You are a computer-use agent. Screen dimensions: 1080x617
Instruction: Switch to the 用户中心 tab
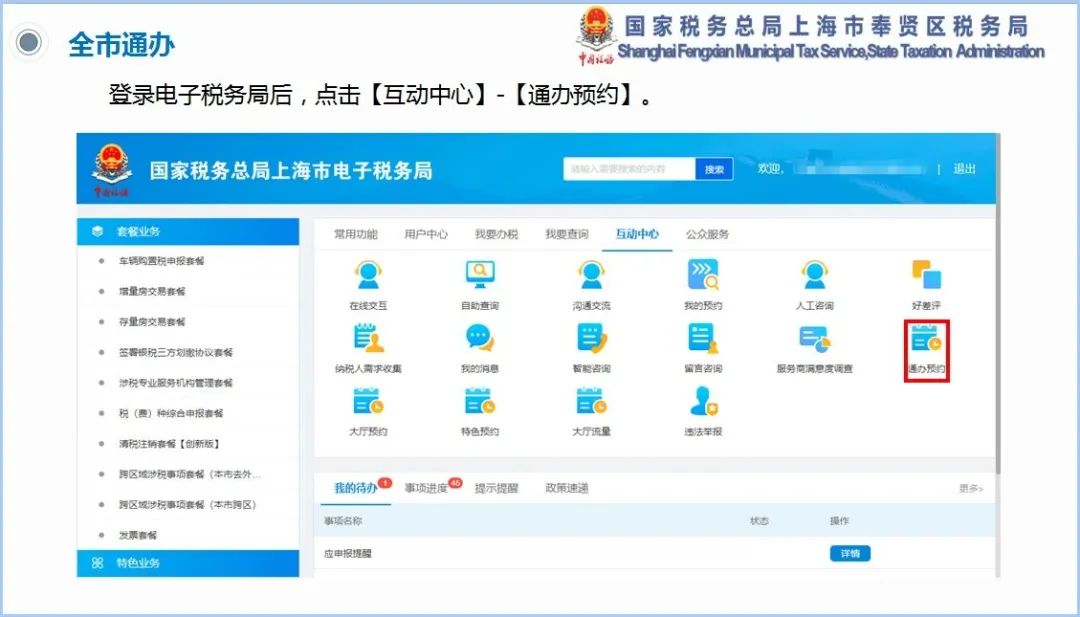point(426,234)
